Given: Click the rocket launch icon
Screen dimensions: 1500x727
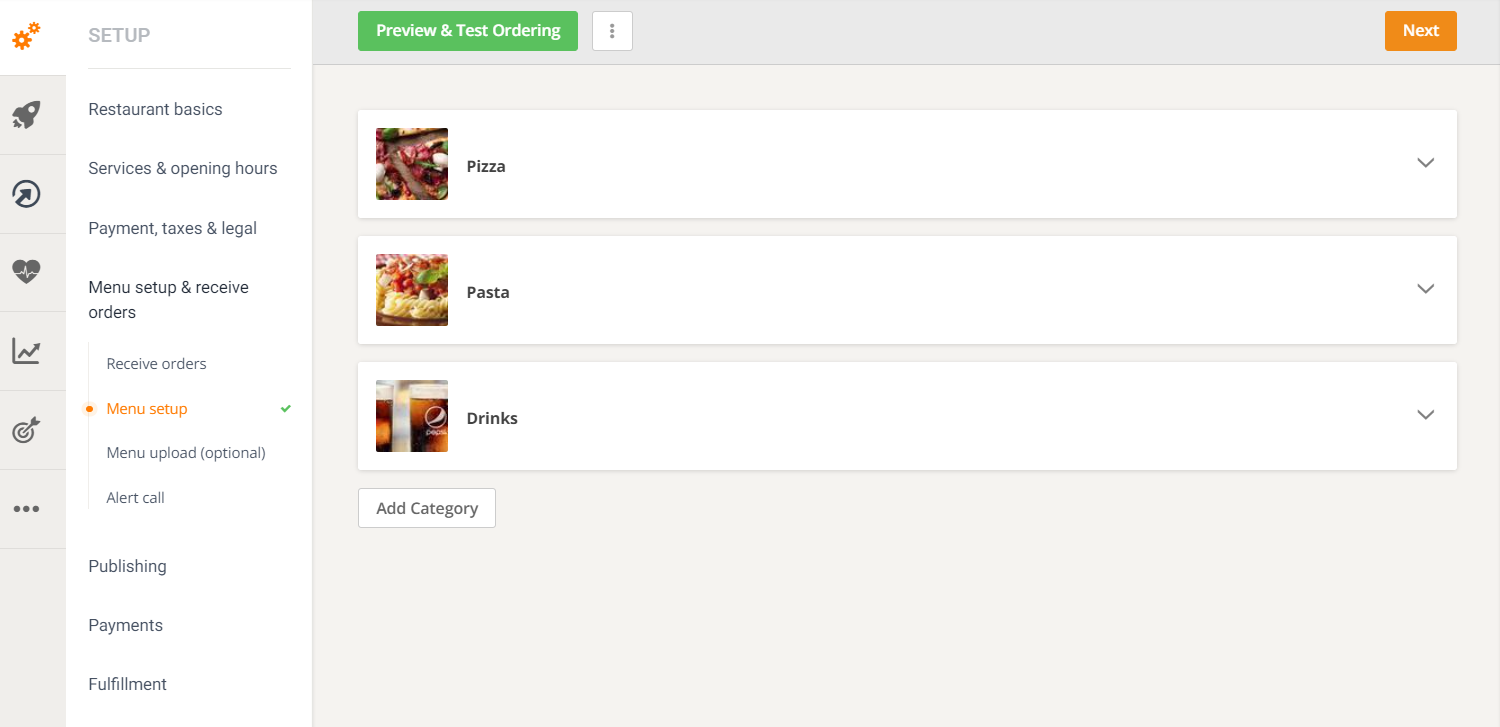Looking at the screenshot, I should (26, 115).
